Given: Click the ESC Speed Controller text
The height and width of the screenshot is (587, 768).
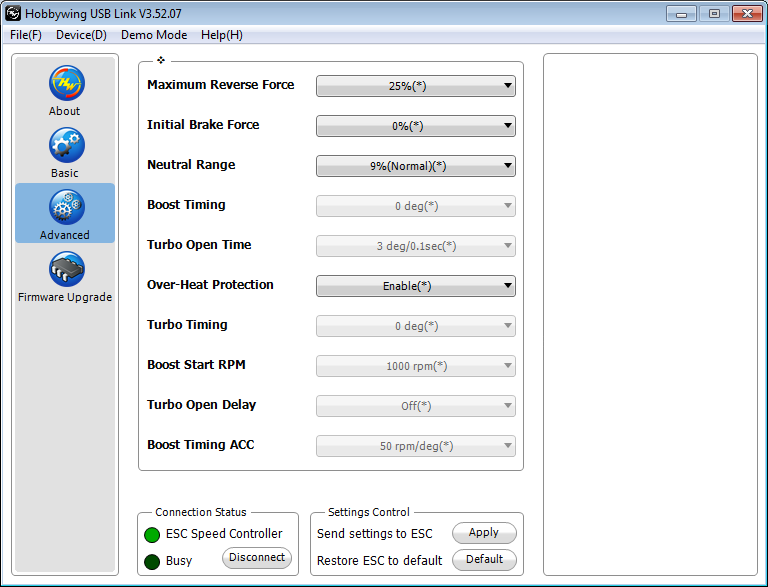Looking at the screenshot, I should pos(224,534).
